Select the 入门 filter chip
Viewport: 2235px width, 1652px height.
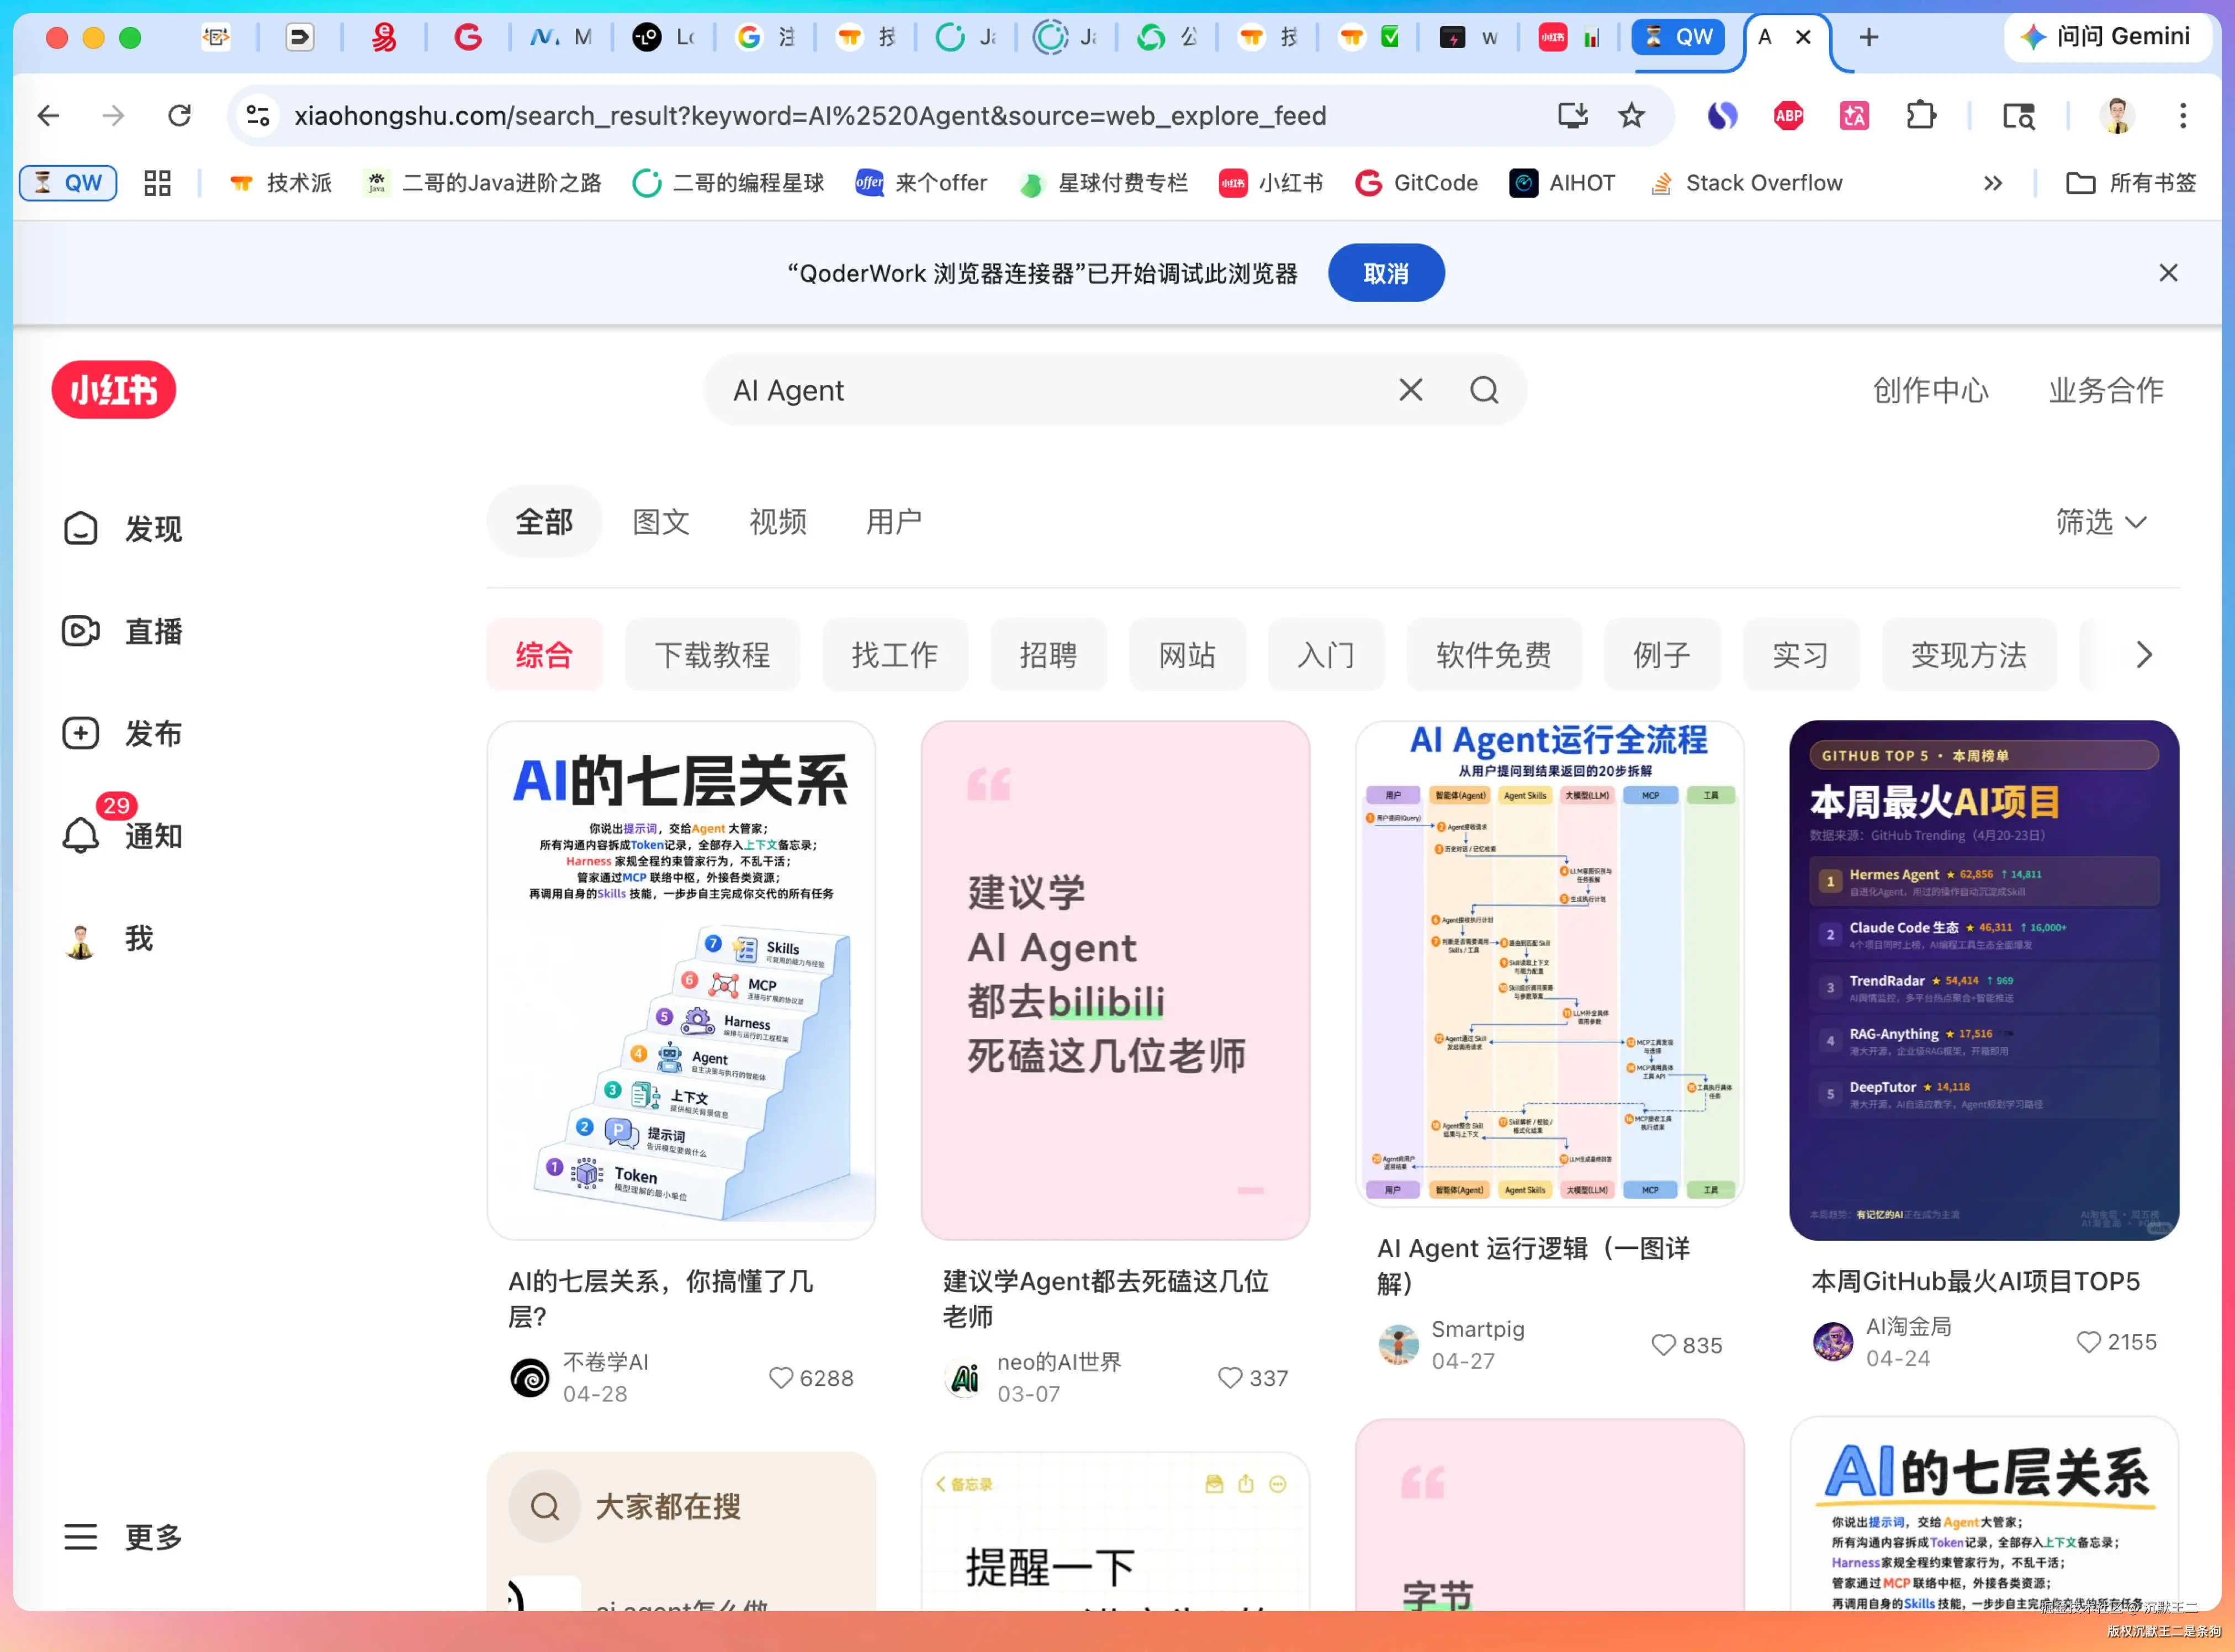(x=1326, y=655)
